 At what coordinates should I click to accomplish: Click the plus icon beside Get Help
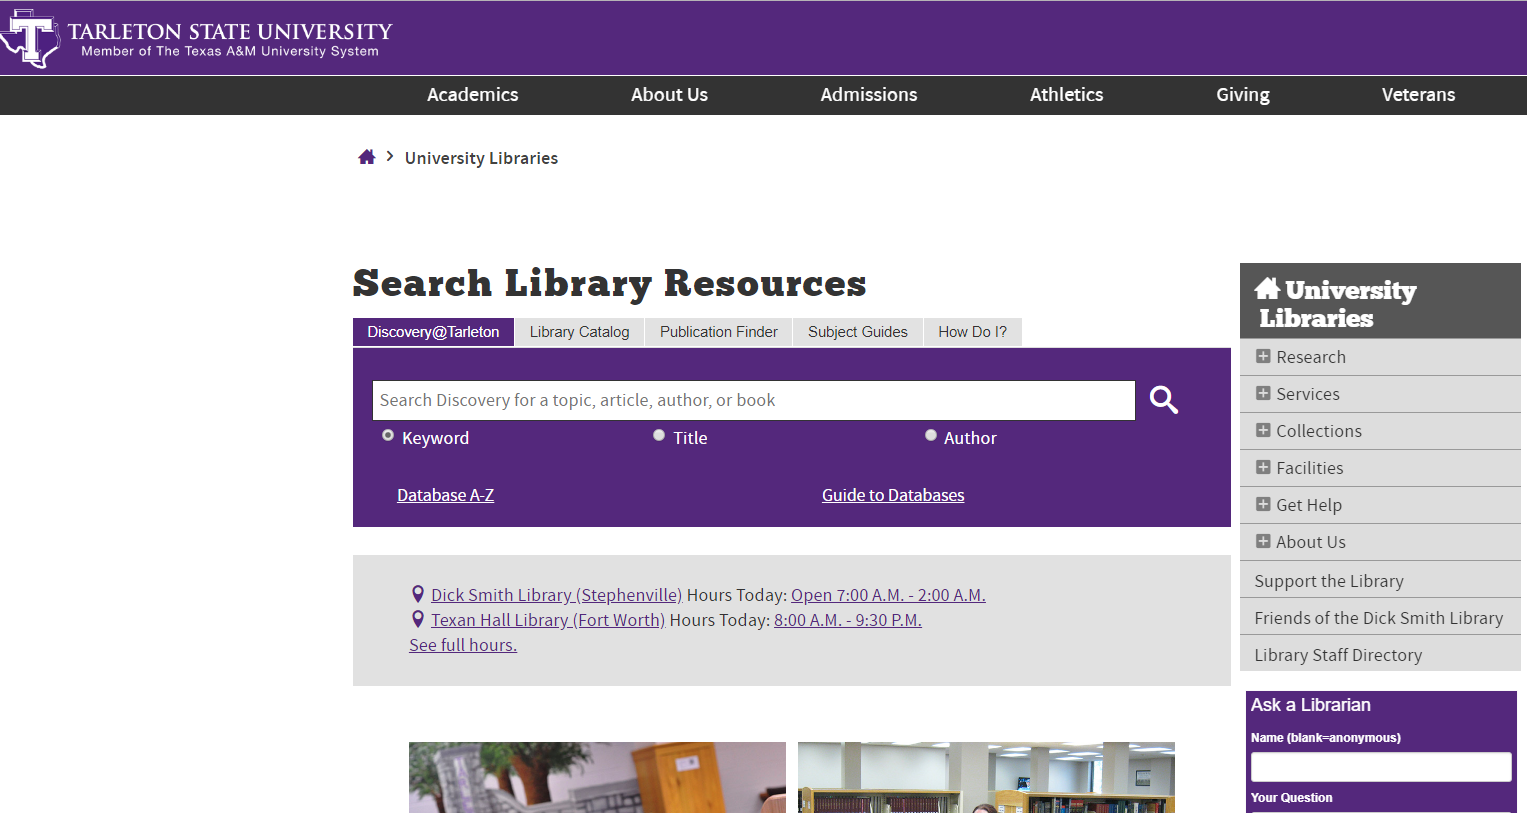(1262, 504)
